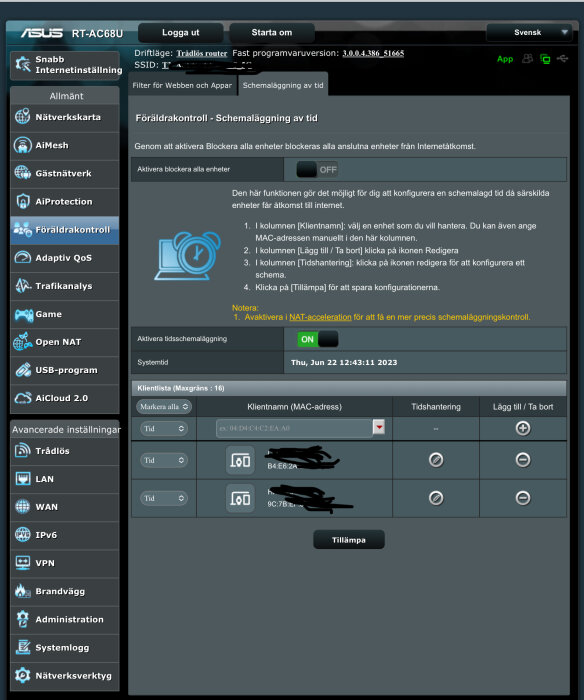Click the Trådlös router mode link

pos(201,53)
